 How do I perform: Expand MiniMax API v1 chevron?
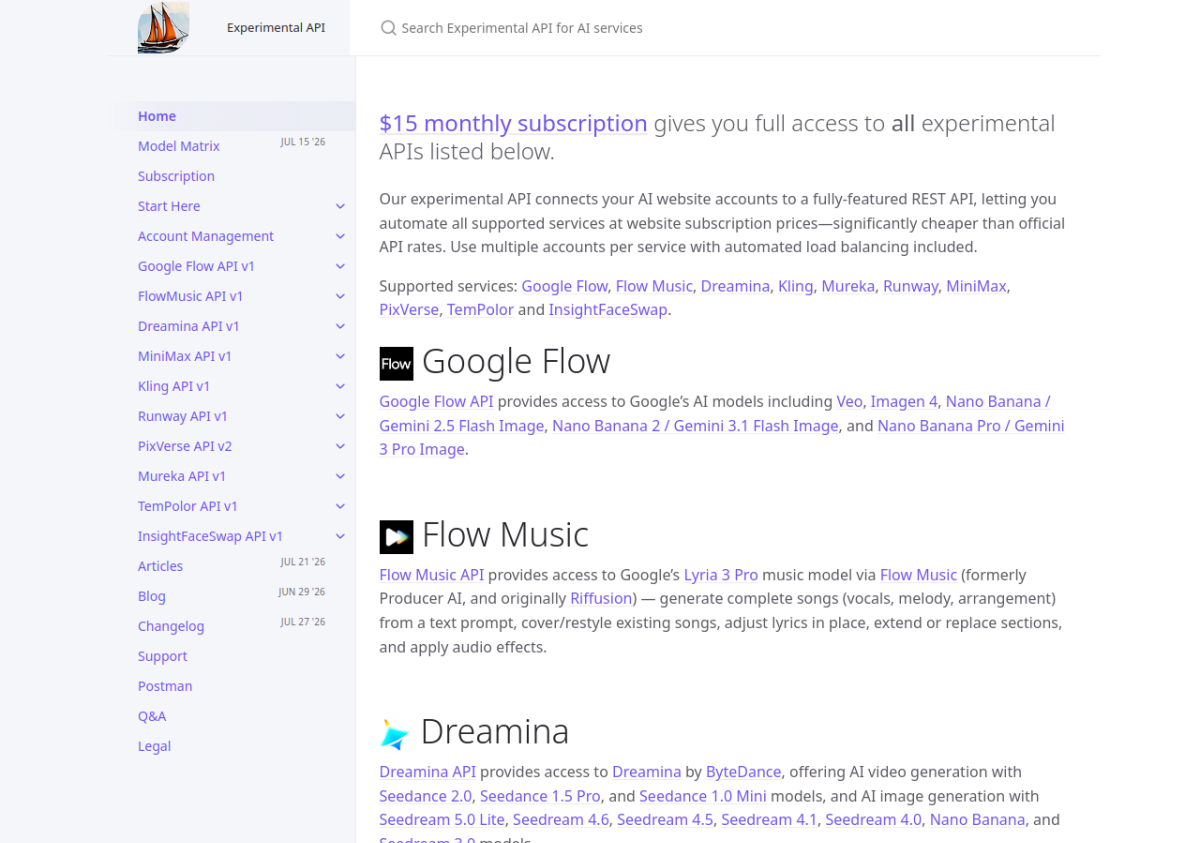click(x=340, y=356)
